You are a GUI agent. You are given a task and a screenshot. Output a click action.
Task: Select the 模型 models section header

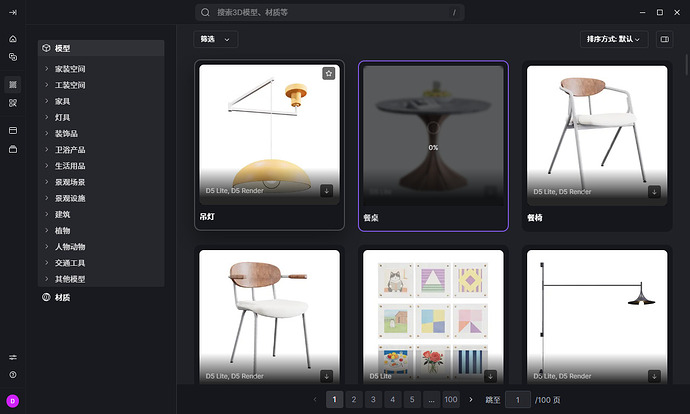[62, 48]
